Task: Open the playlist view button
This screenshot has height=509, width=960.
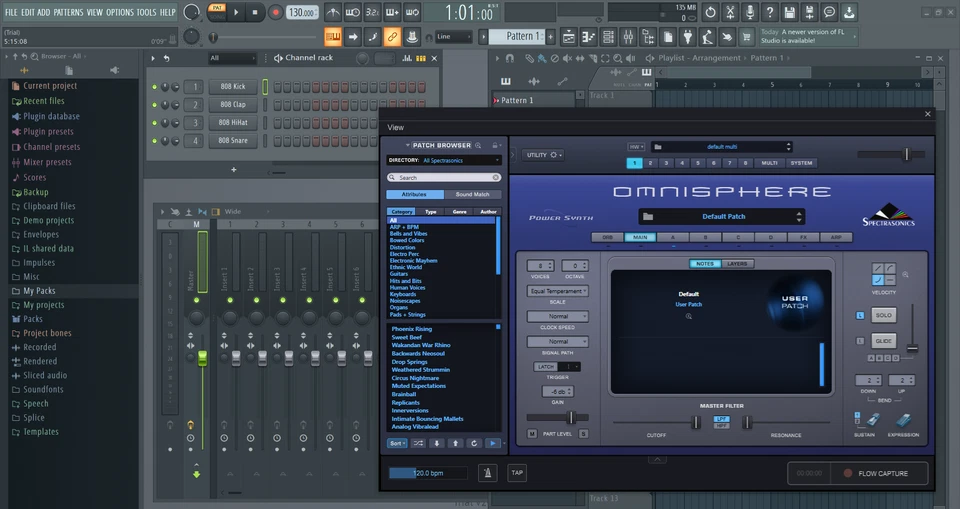Action: point(569,37)
